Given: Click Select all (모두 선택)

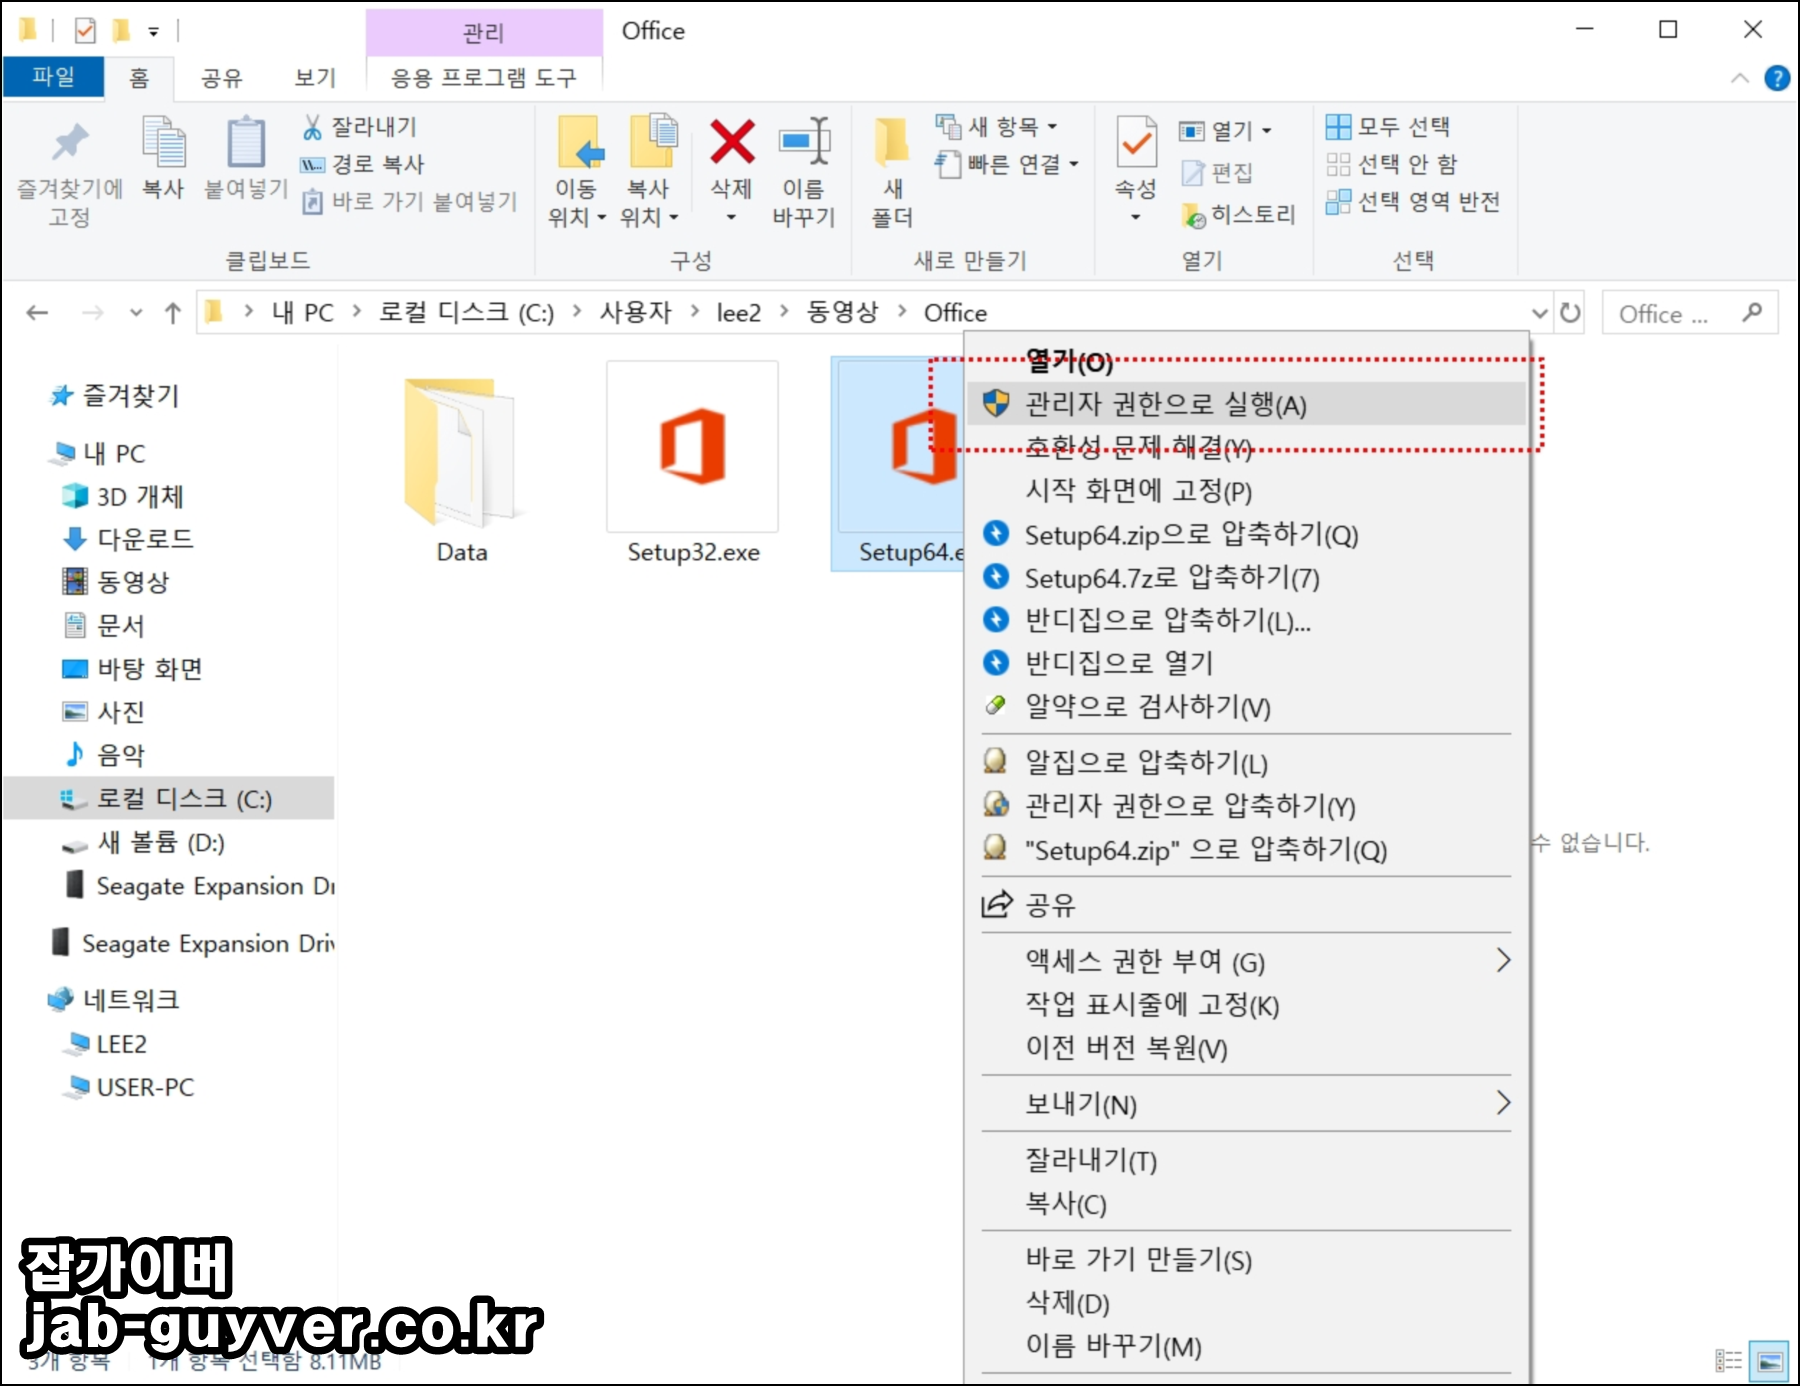Looking at the screenshot, I should coord(1388,127).
